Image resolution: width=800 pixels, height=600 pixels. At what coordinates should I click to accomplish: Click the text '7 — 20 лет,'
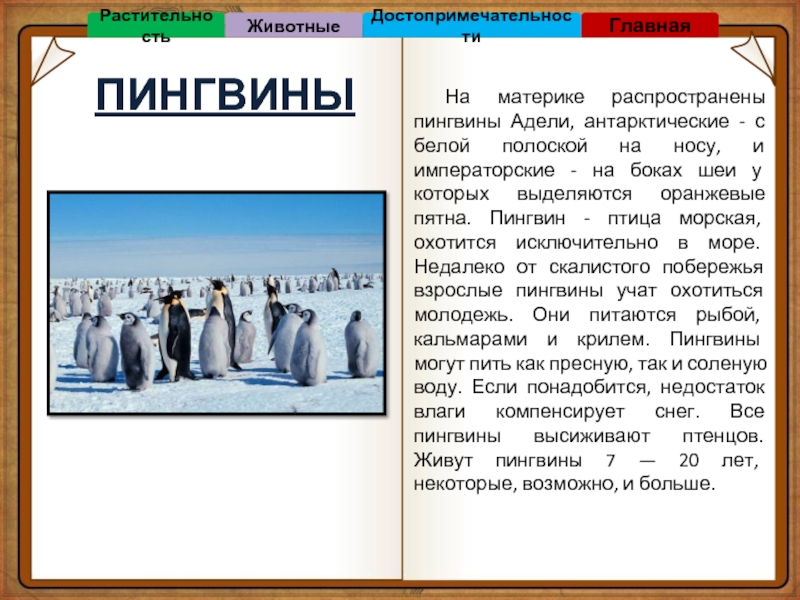click(682, 460)
